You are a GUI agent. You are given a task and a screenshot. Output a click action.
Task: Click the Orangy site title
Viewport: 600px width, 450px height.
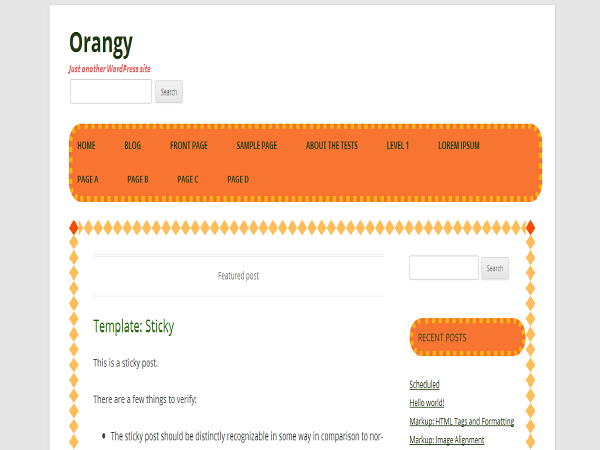point(101,44)
